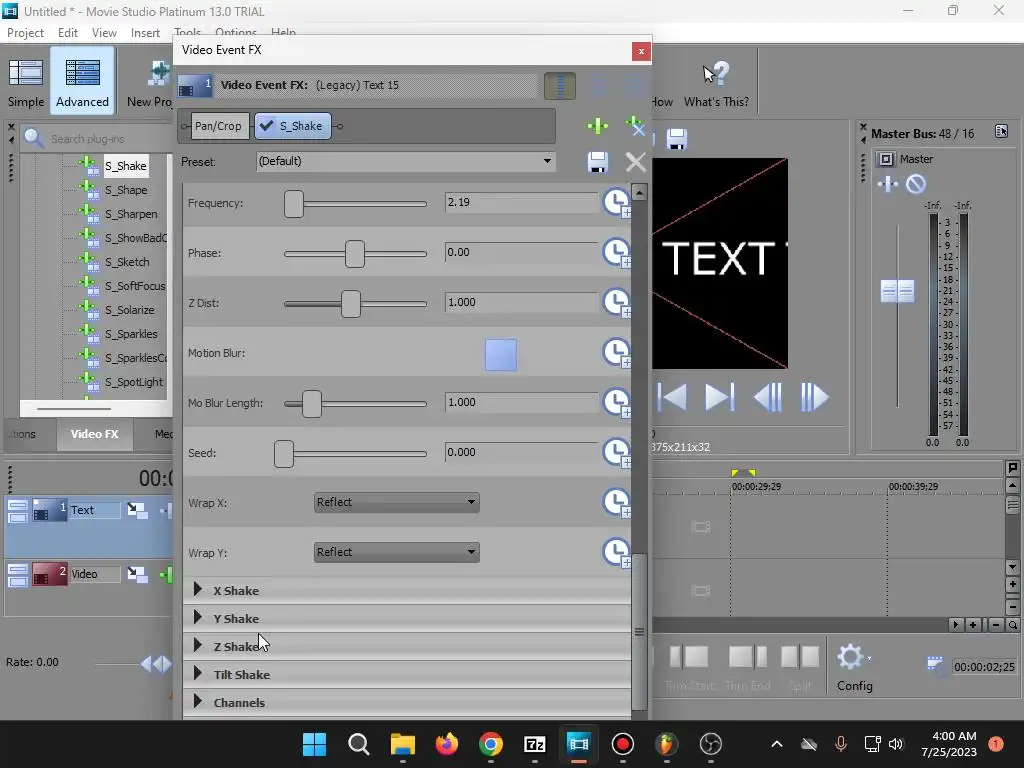1024x768 pixels.
Task: Click the Mo Blur Length animate clock icon
Action: 616,402
